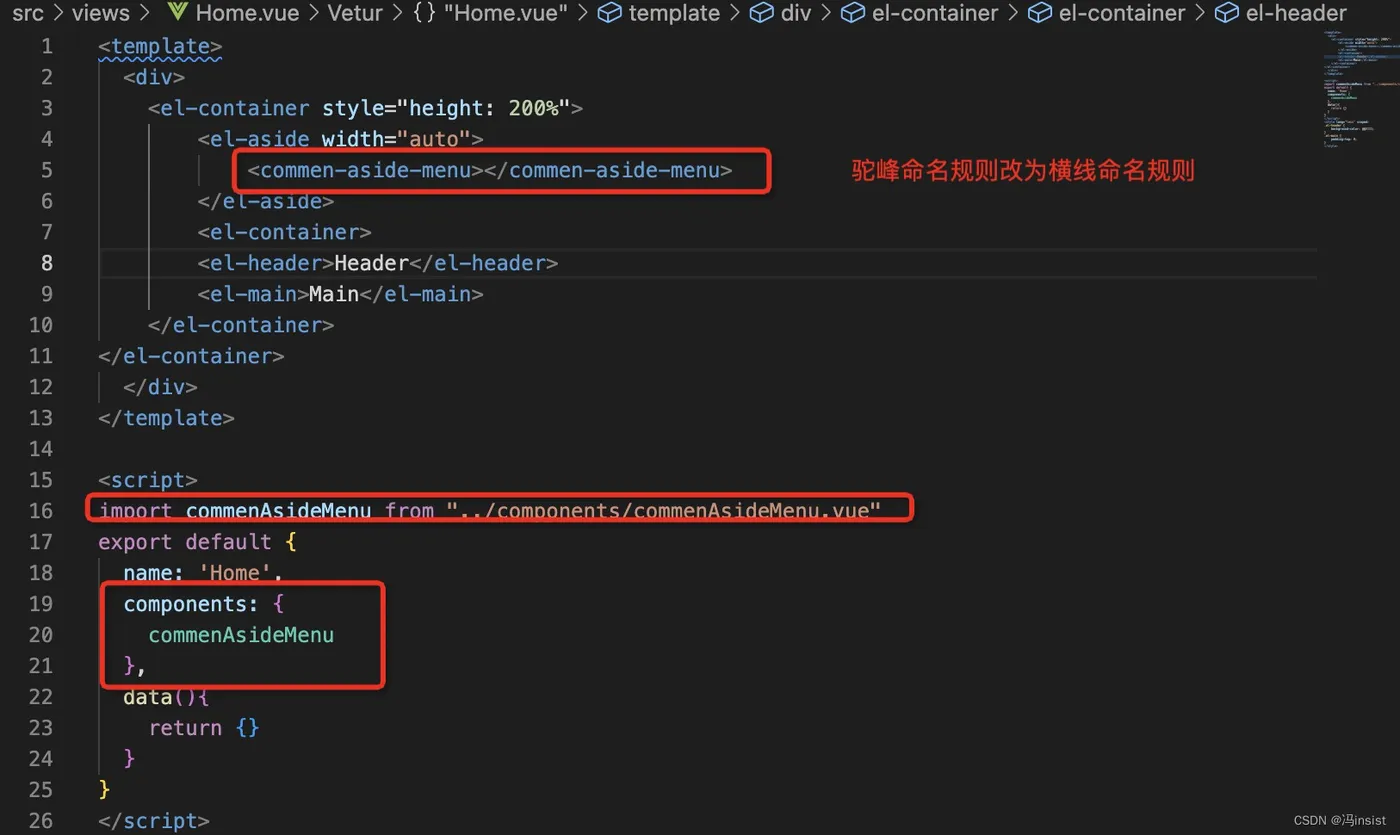
Task: Select line number 26 in the gutter
Action: (41, 820)
